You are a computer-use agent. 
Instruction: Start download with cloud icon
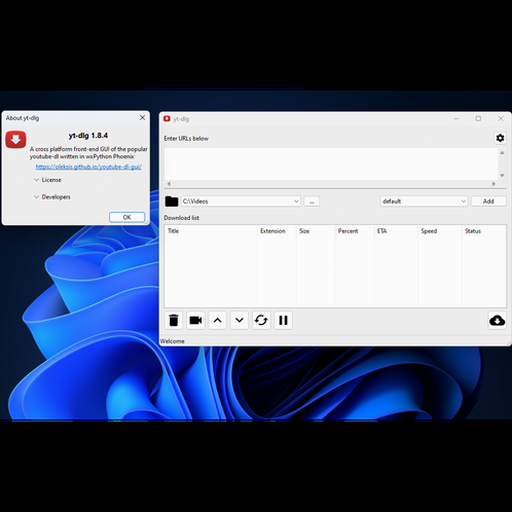pos(497,320)
